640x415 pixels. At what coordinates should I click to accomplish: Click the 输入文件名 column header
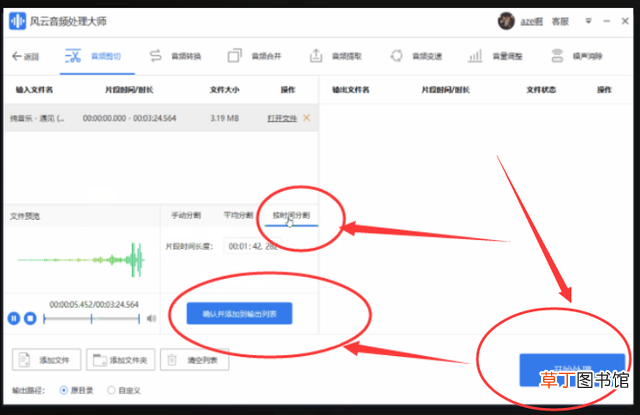[34, 90]
